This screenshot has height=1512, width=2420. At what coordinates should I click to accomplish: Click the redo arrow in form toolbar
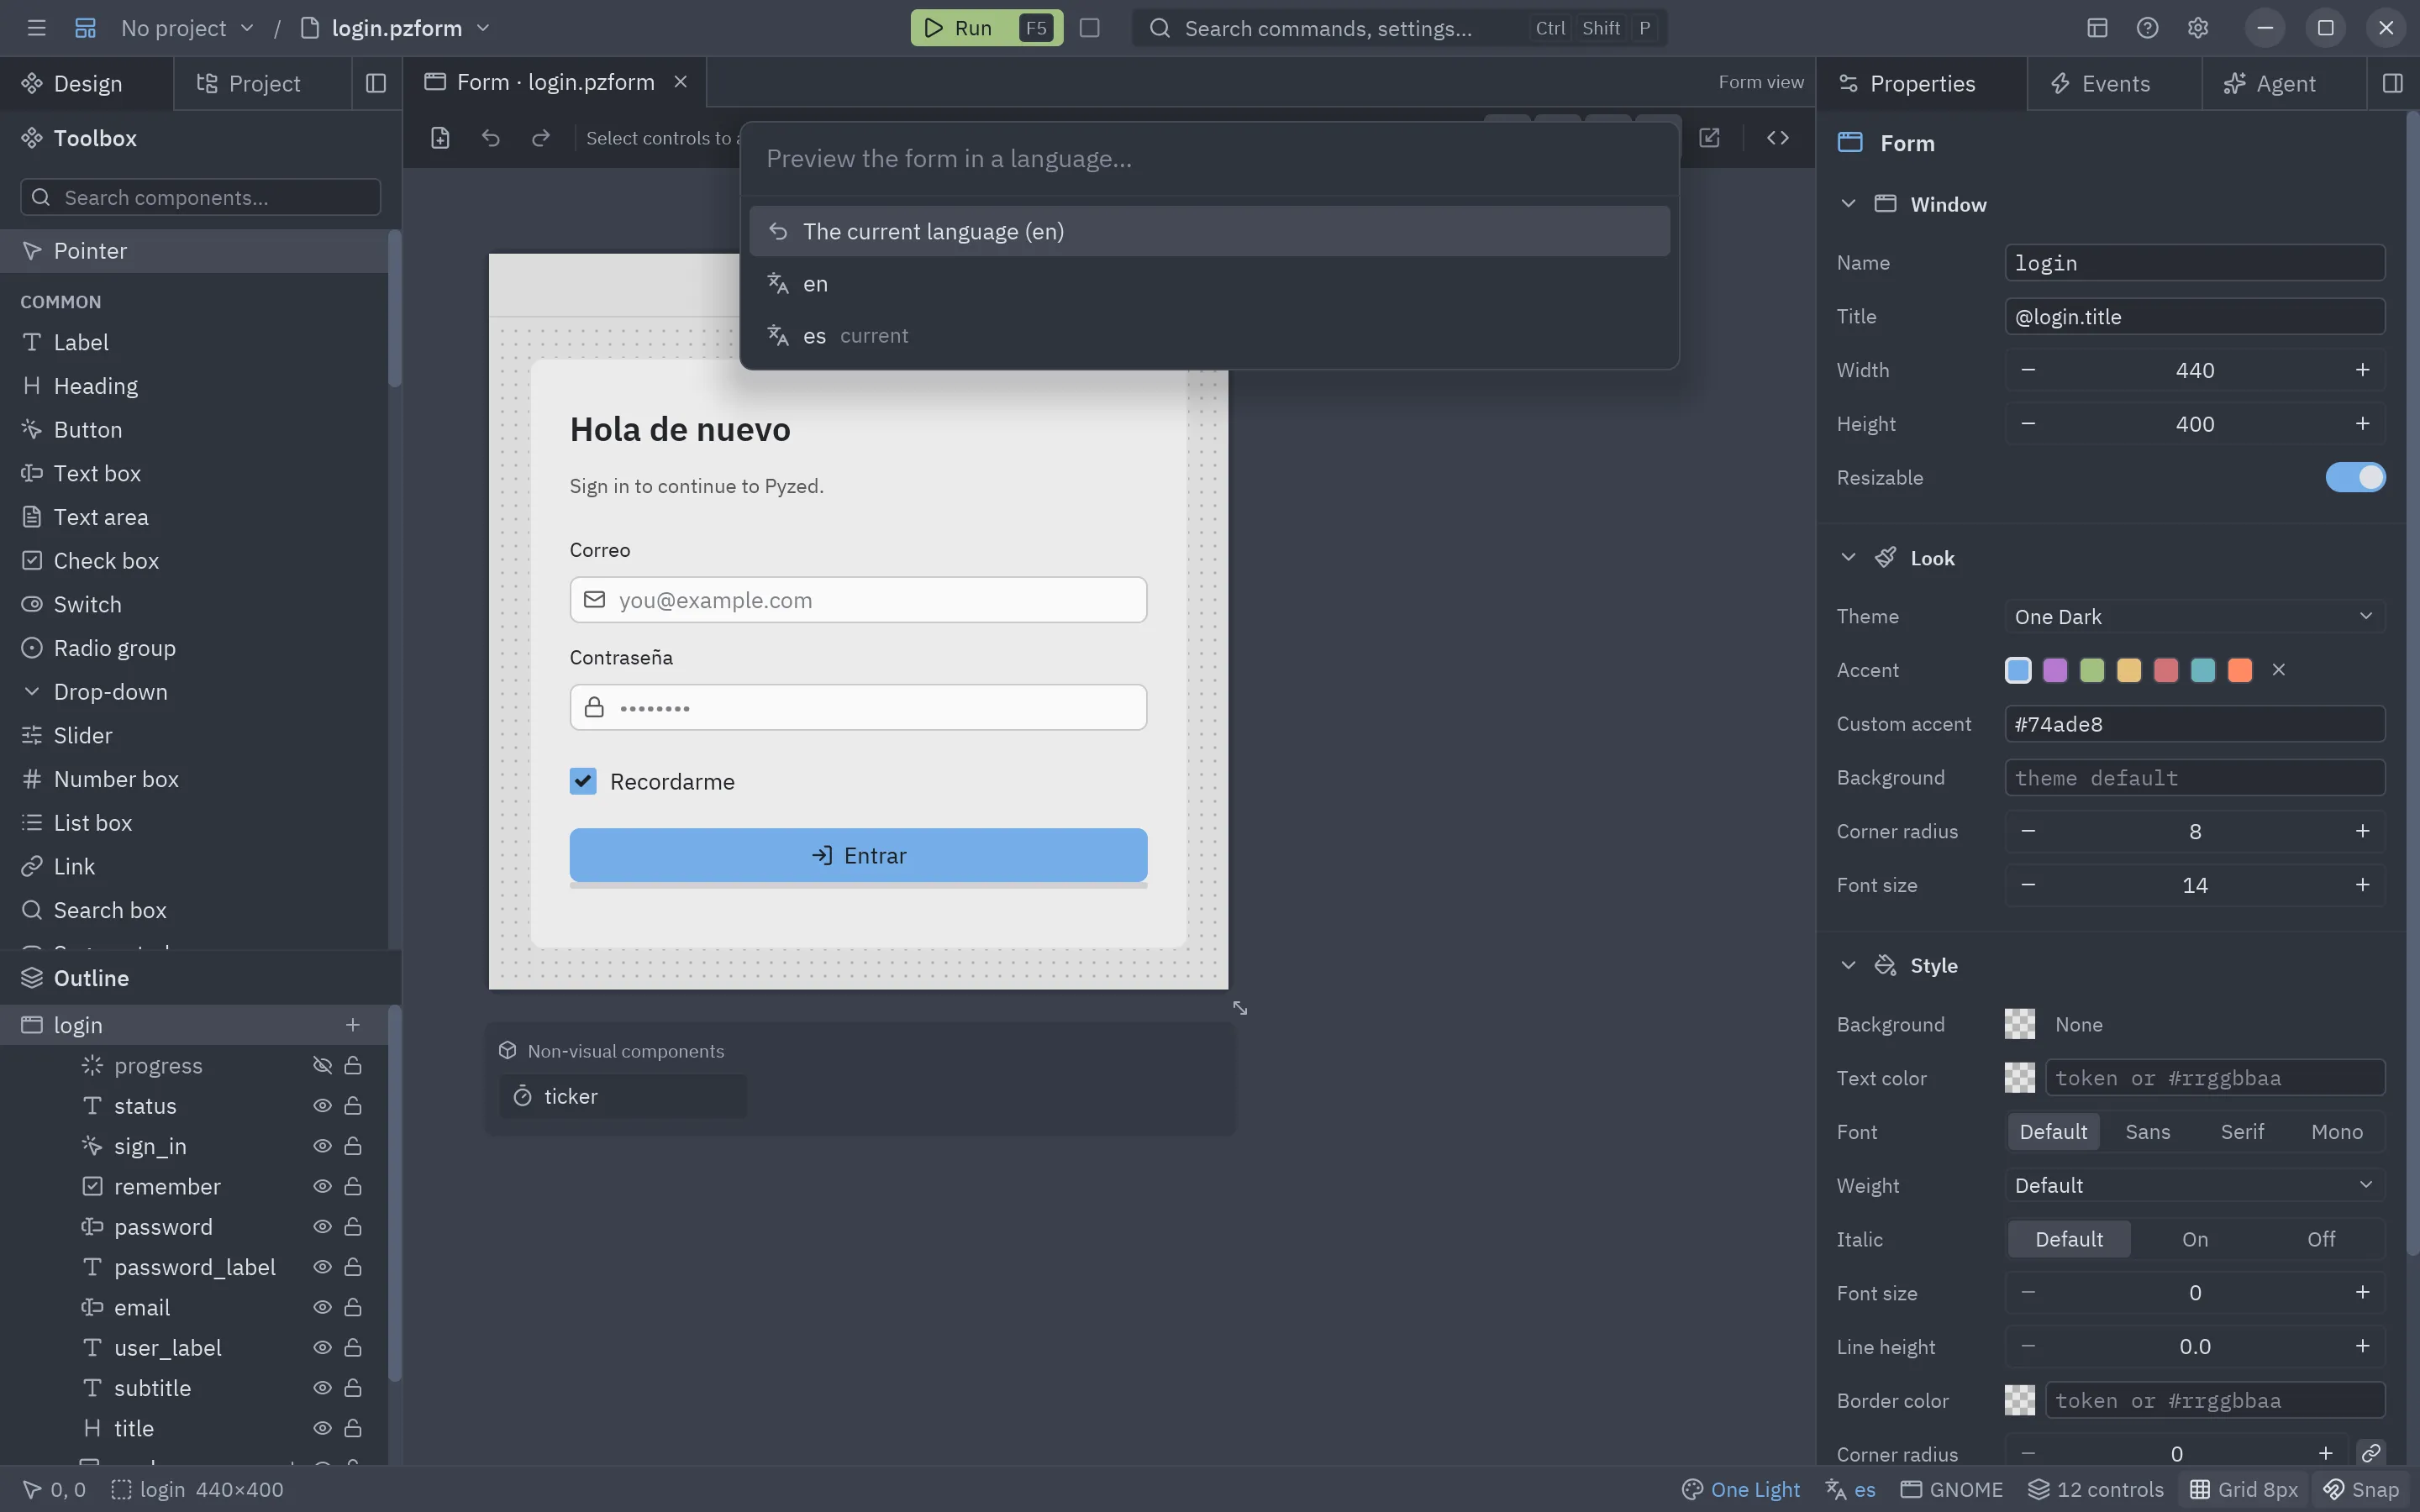[541, 138]
